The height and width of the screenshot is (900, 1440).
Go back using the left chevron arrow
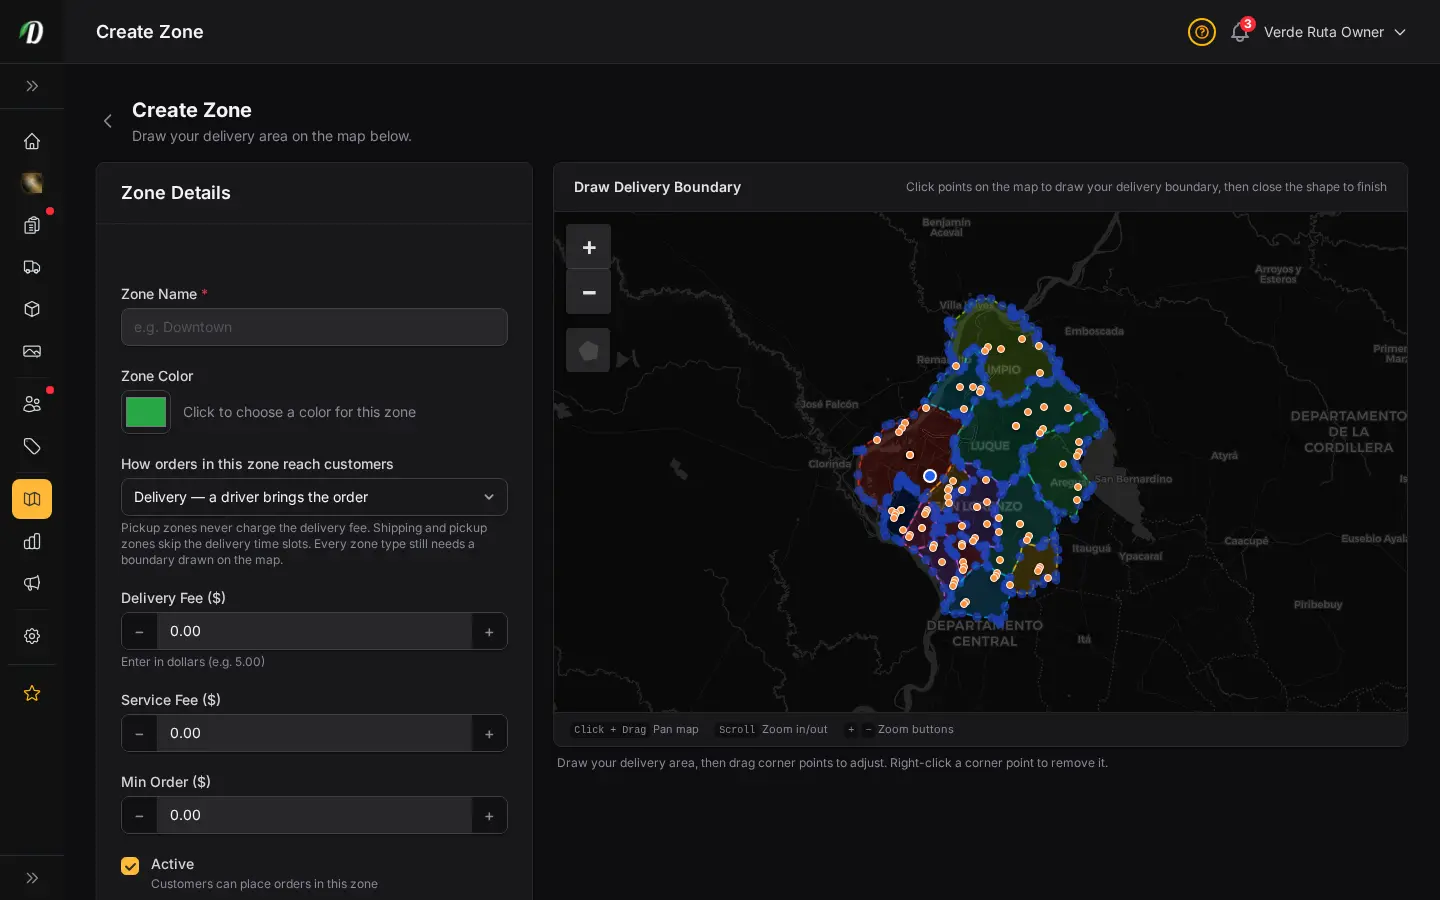[x=108, y=121]
